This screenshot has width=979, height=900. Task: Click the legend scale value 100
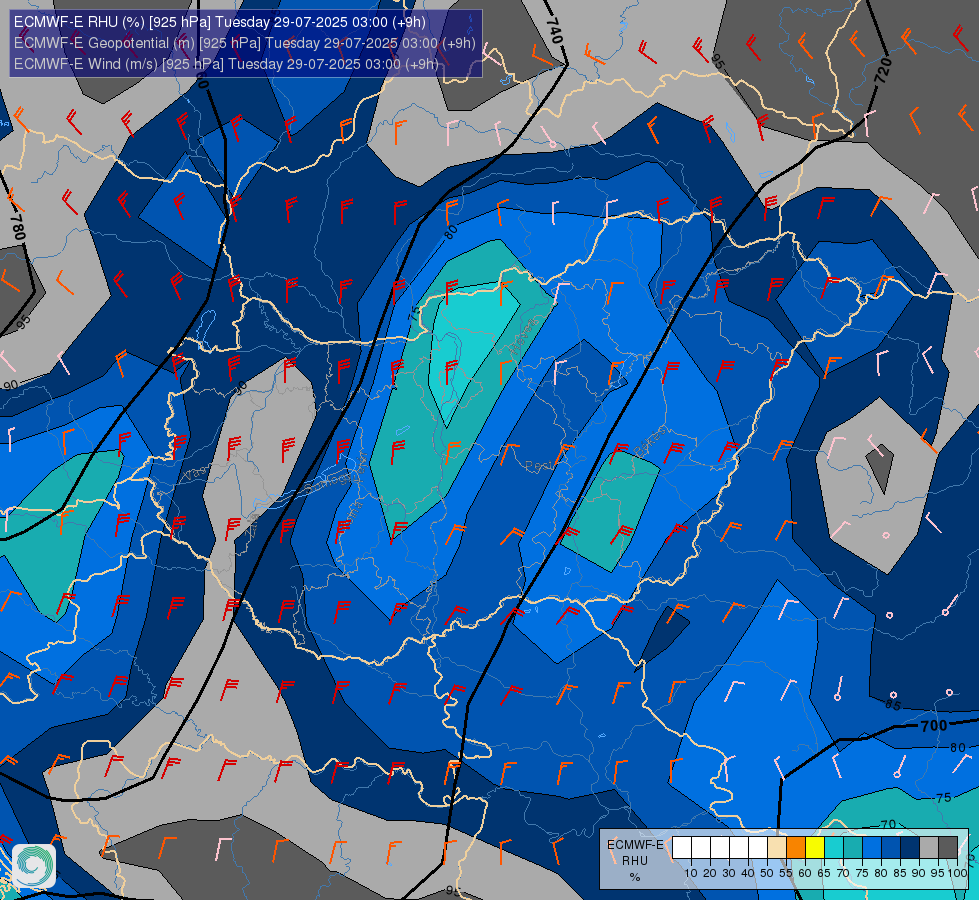coord(958,873)
